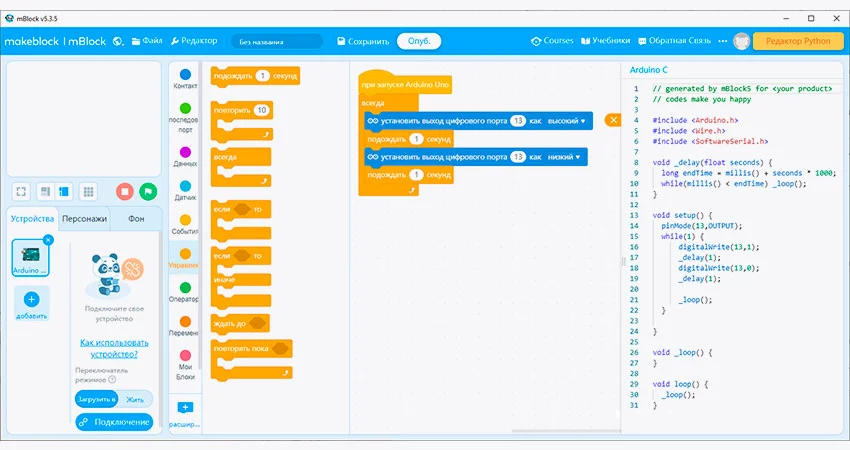Select the grid stage layout icon
The image size is (850, 450).
tap(88, 191)
